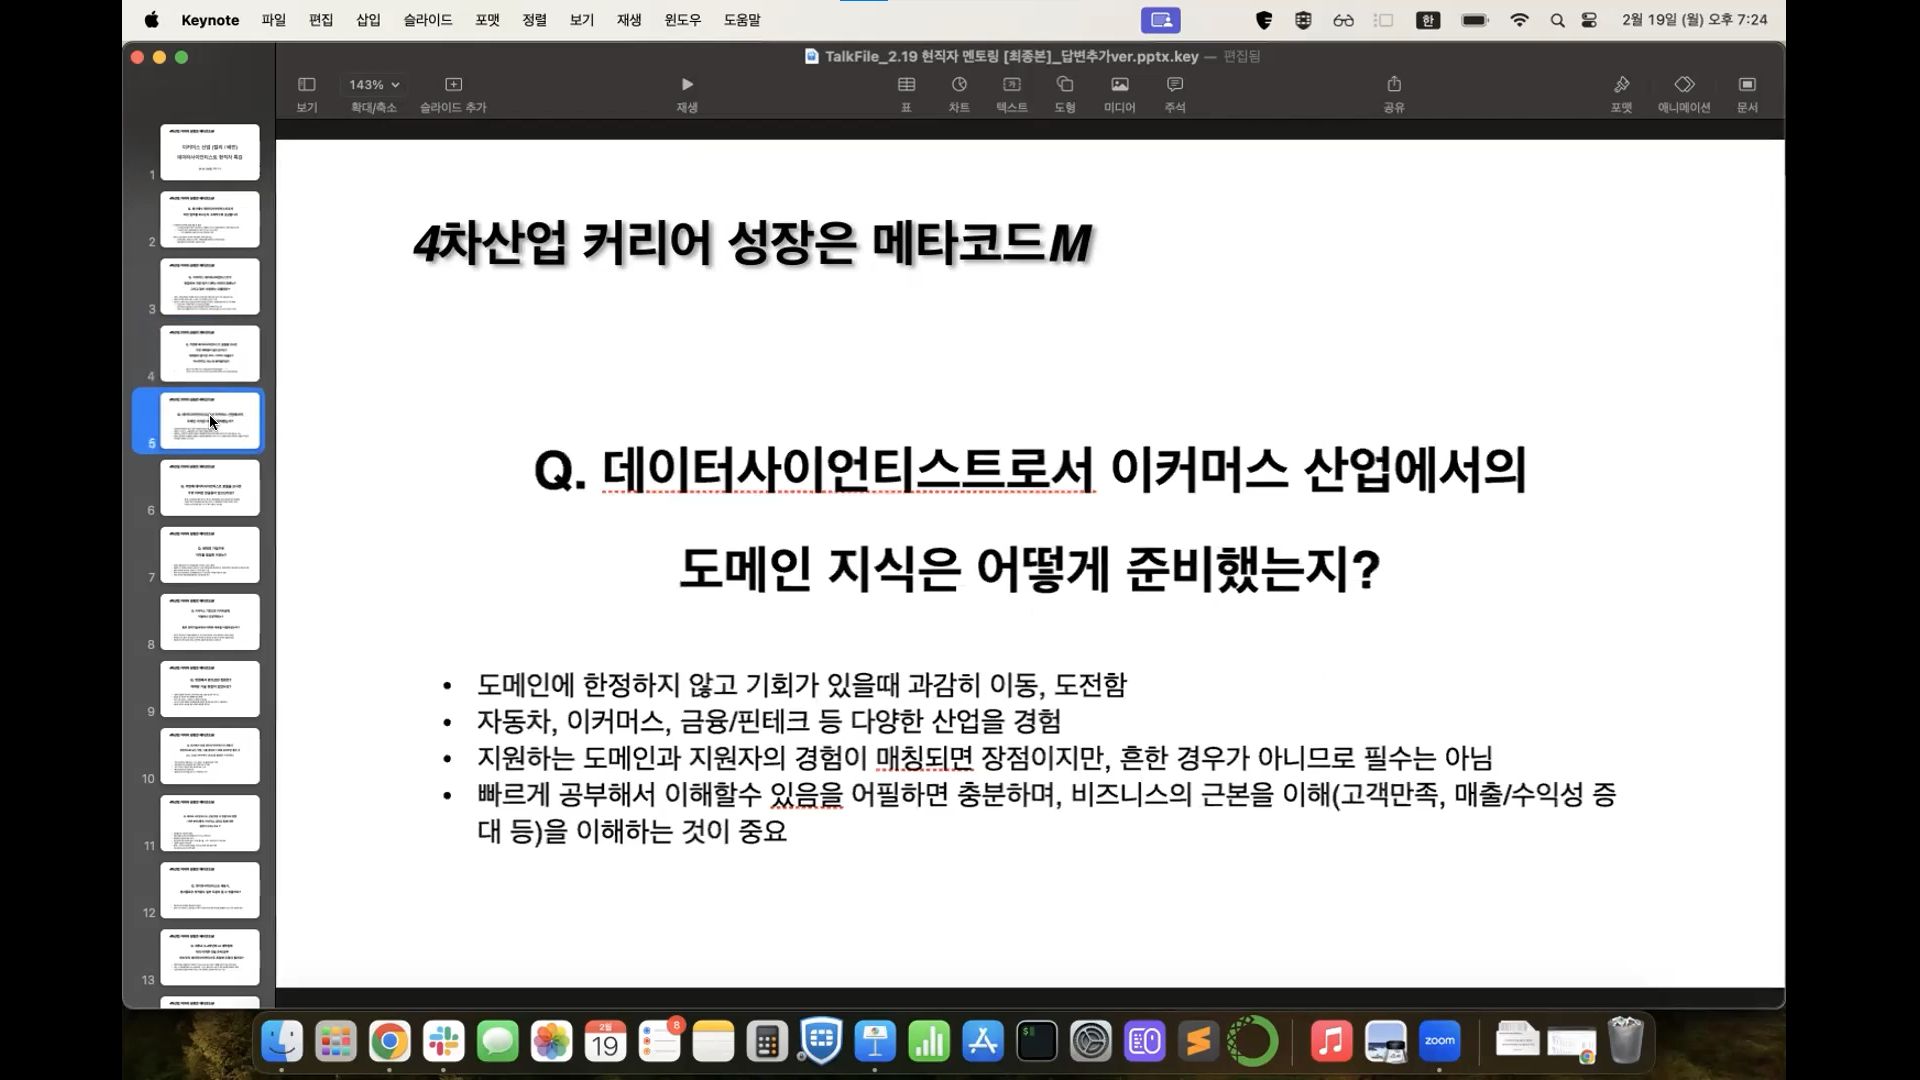Open the Media (미디어) menu icon
Viewport: 1920px width, 1080px height.
[x=1119, y=85]
